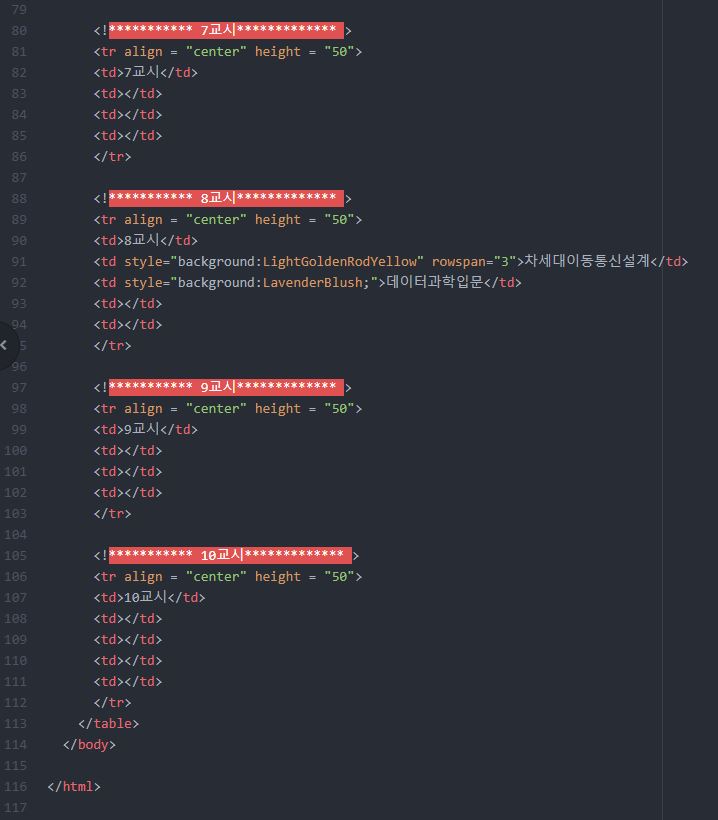This screenshot has width=718, height=820.
Task: Click the <td>8교시</td> code line
Action: (145, 240)
